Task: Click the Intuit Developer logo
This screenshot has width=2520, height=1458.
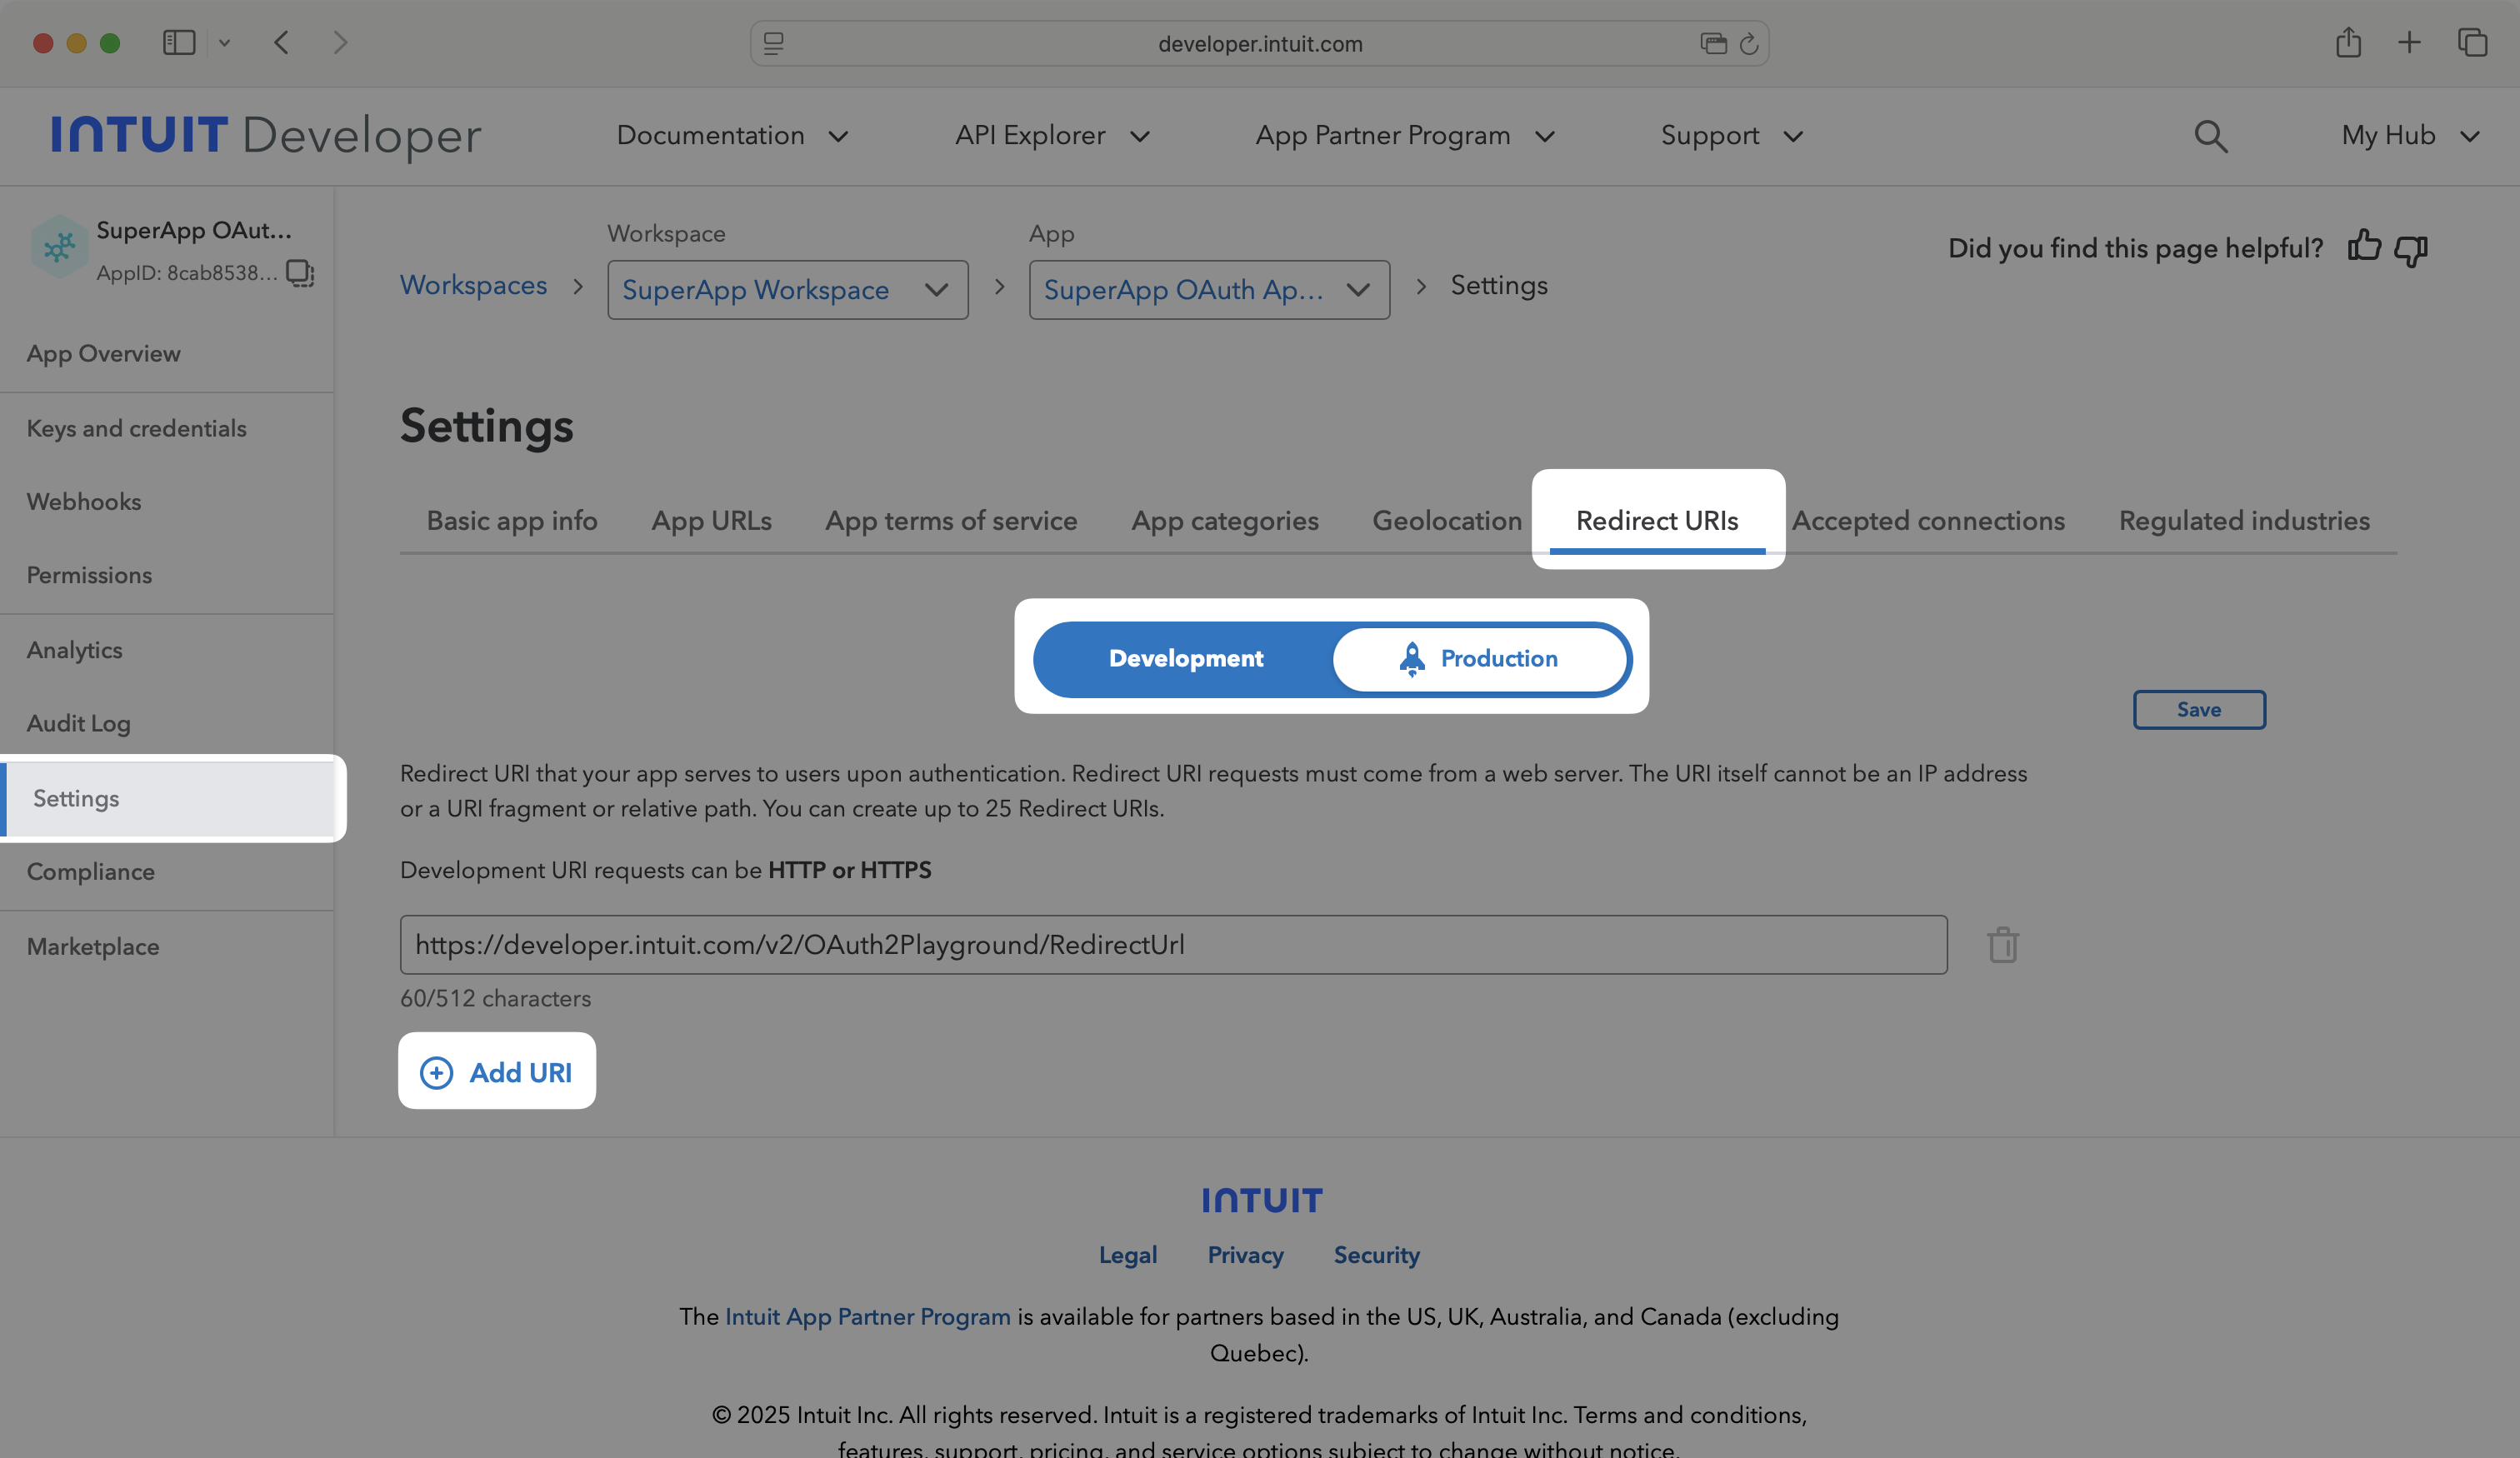Action: tap(265, 136)
